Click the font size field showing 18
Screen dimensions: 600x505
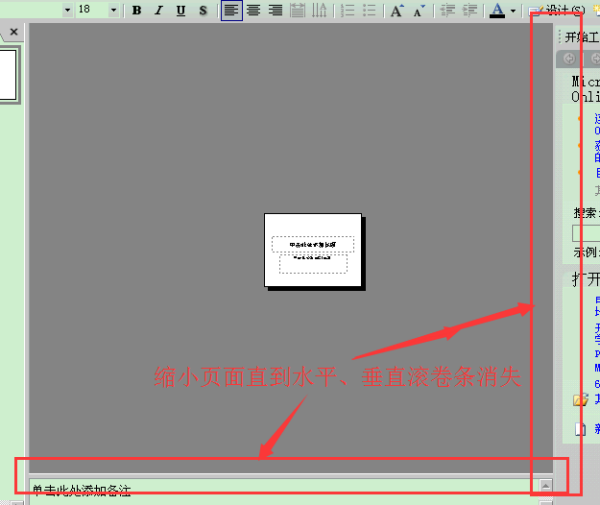click(92, 10)
